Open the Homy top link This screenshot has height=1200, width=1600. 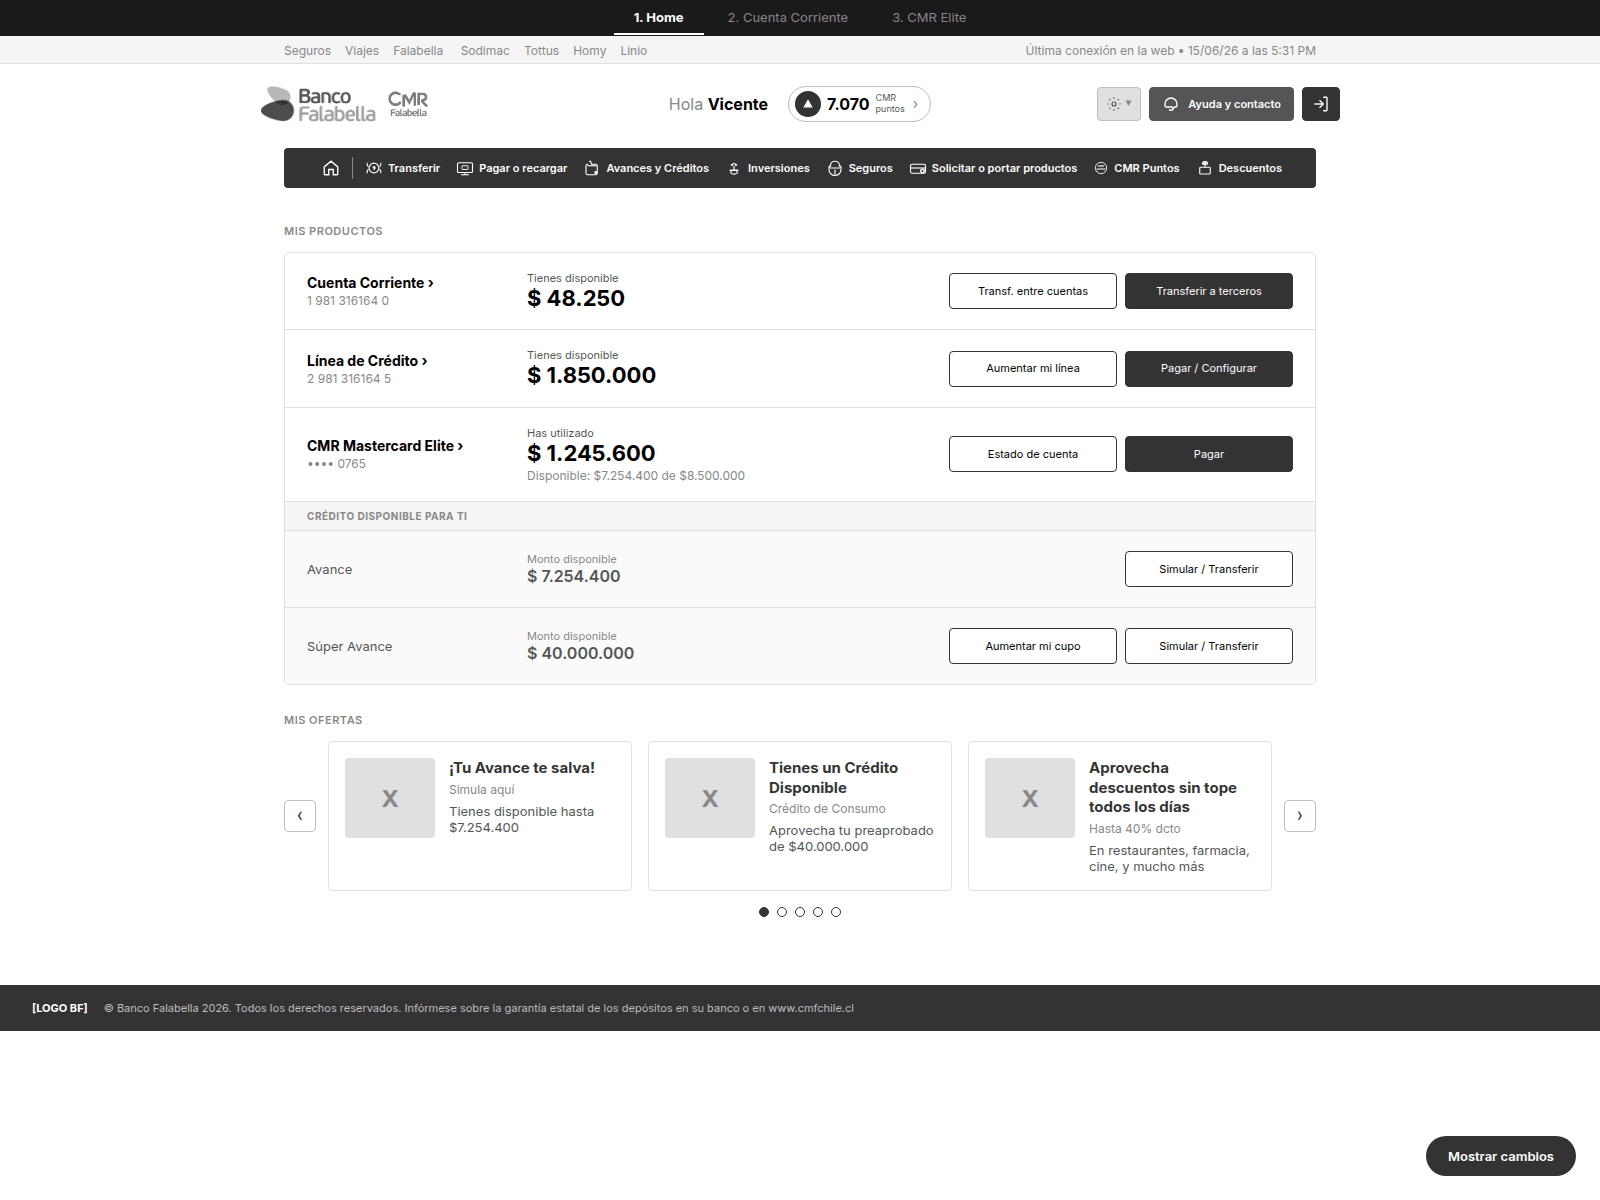[x=589, y=51]
